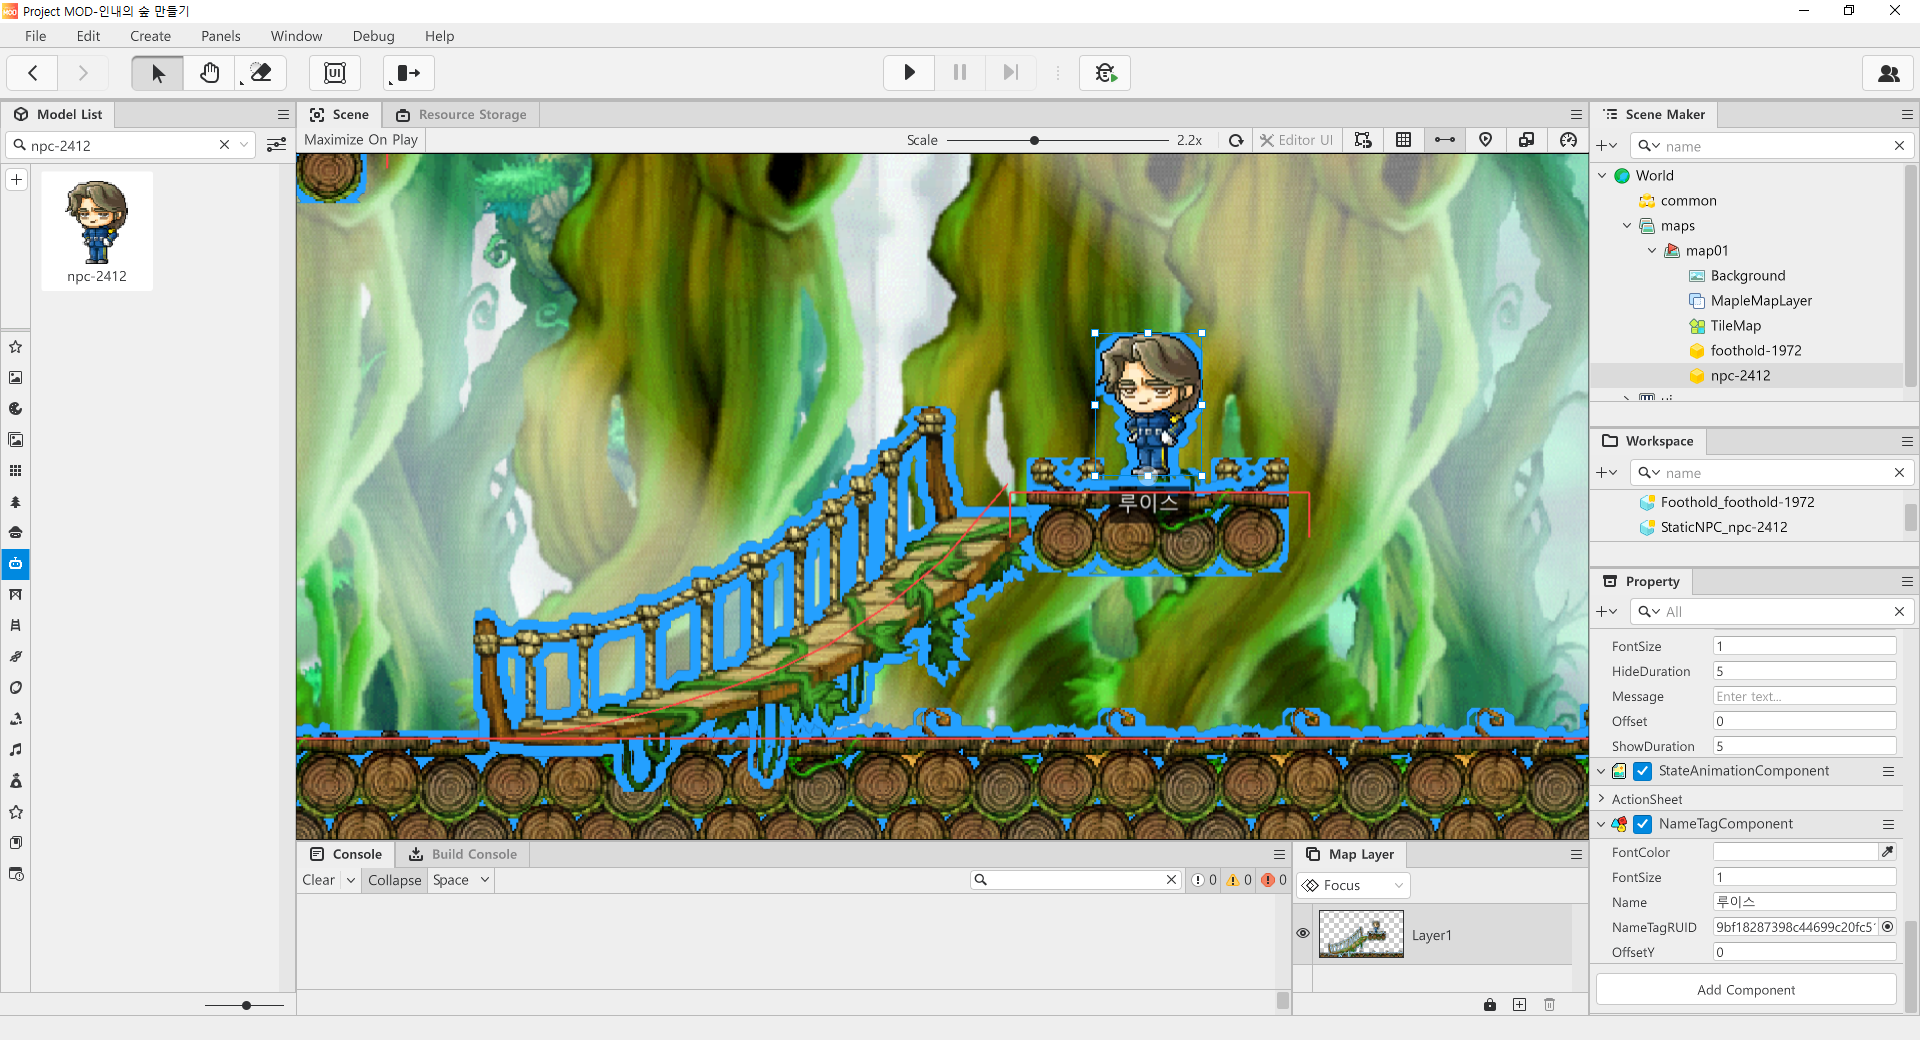Delete the selected map layer
Image resolution: width=1920 pixels, height=1040 pixels.
(x=1549, y=1004)
